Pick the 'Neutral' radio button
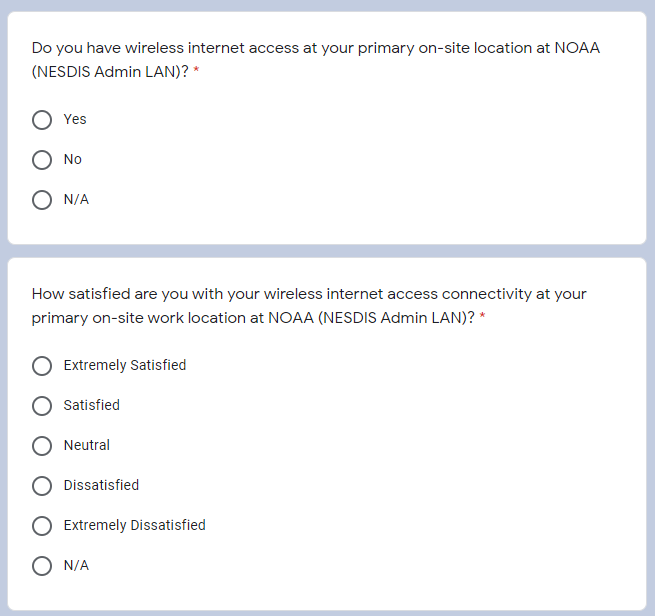The height and width of the screenshot is (616, 655). pos(42,446)
